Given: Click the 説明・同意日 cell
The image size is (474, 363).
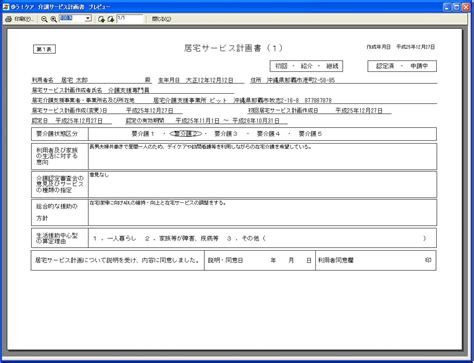Looking at the screenshot, I should [260, 260].
